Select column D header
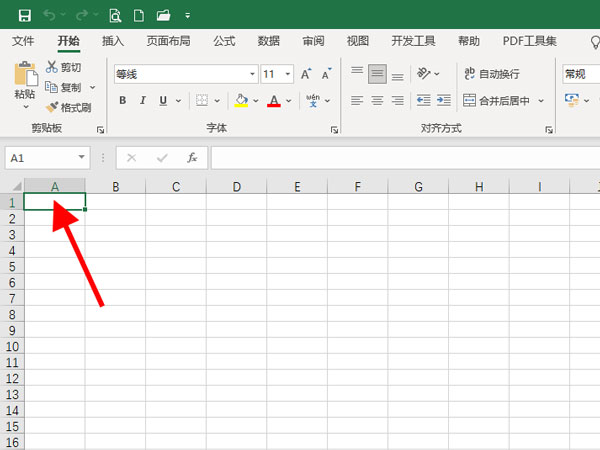Screen dimensions: 600x450 (236, 186)
